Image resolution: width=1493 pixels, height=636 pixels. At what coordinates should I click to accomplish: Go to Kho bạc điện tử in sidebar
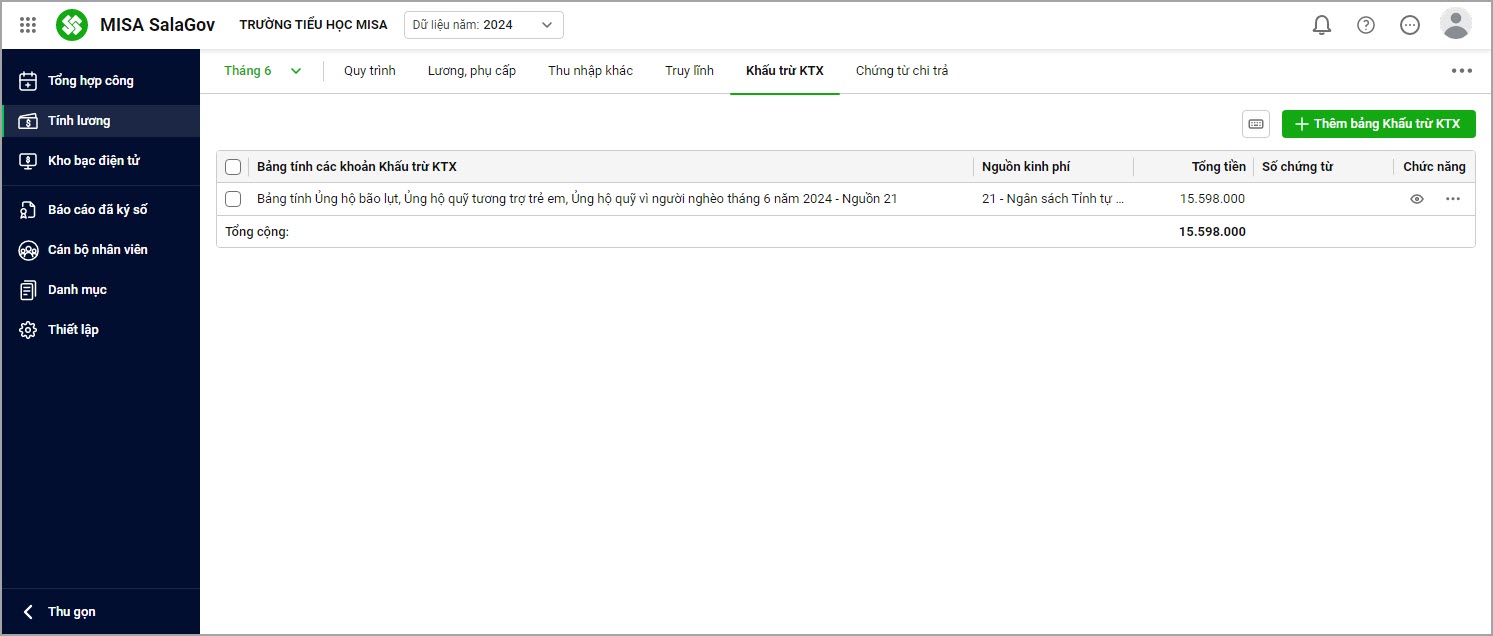(x=93, y=161)
